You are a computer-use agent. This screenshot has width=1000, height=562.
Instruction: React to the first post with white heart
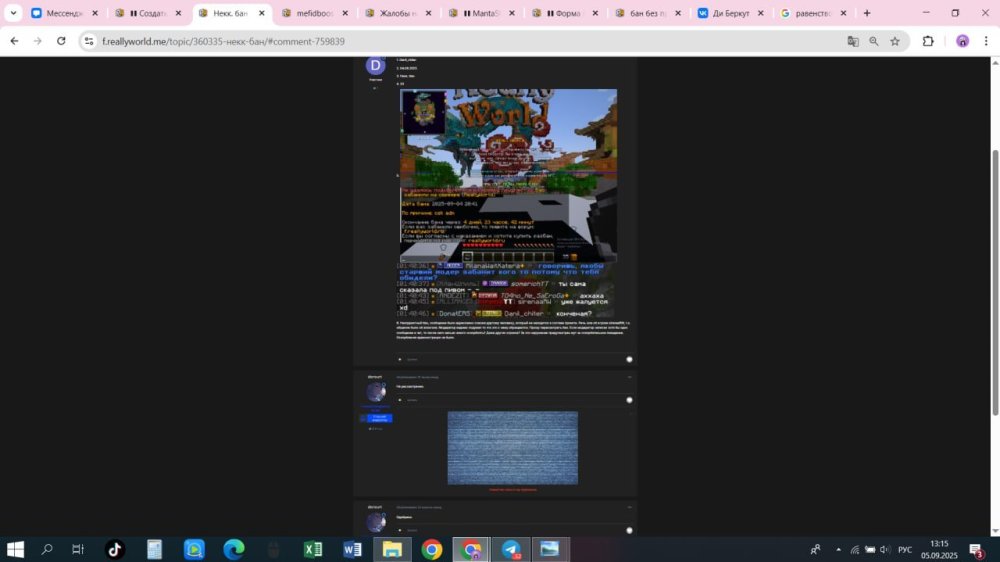629,359
